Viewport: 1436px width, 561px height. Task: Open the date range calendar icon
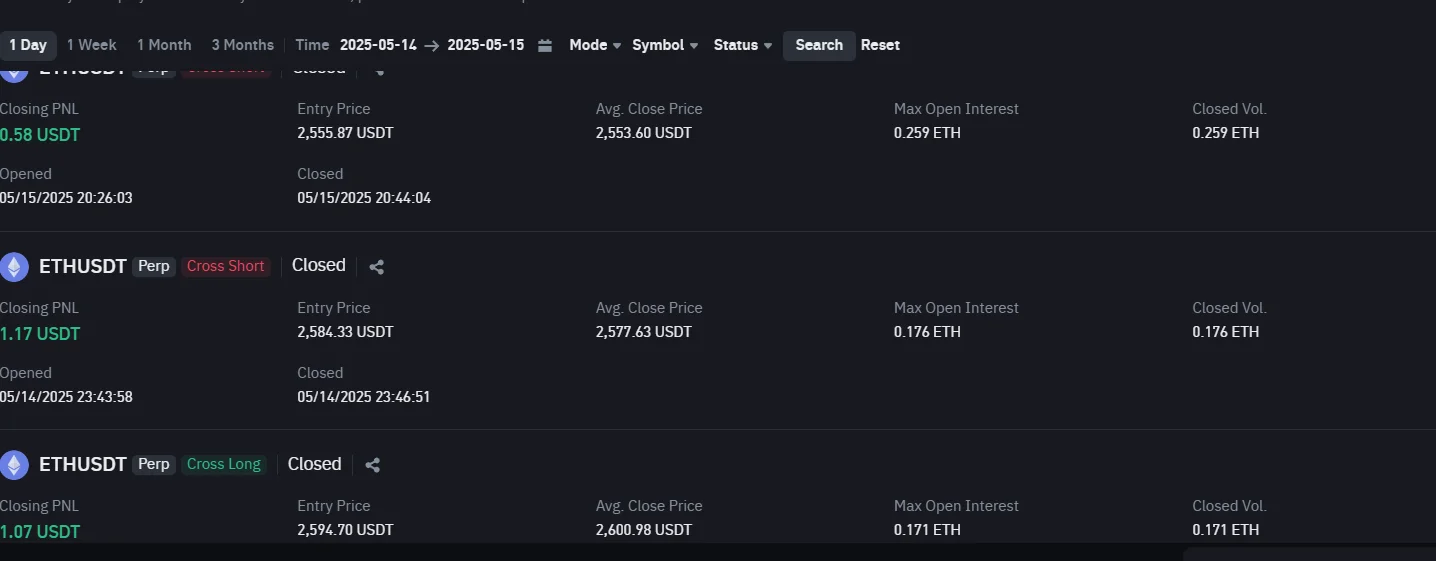pos(545,45)
